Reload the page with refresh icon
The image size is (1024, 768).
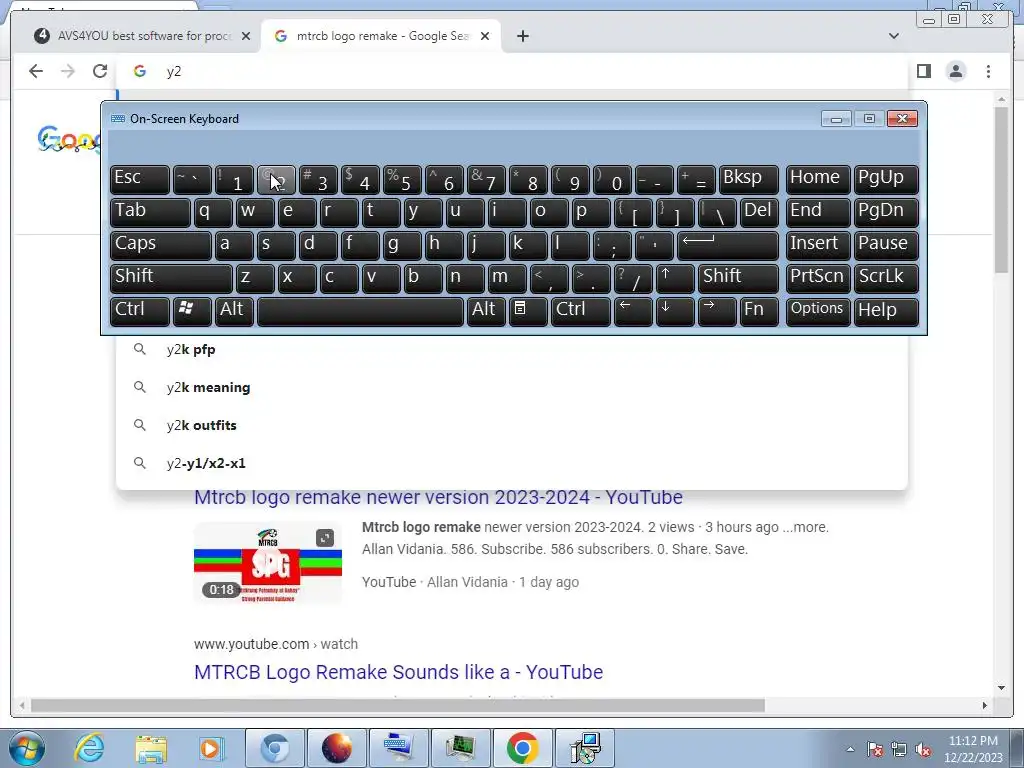coord(100,71)
